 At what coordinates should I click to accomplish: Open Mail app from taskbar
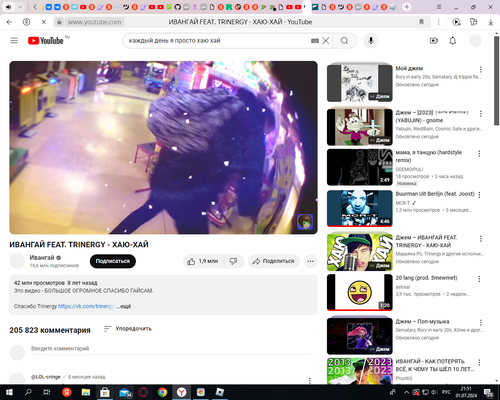[x=125, y=392]
